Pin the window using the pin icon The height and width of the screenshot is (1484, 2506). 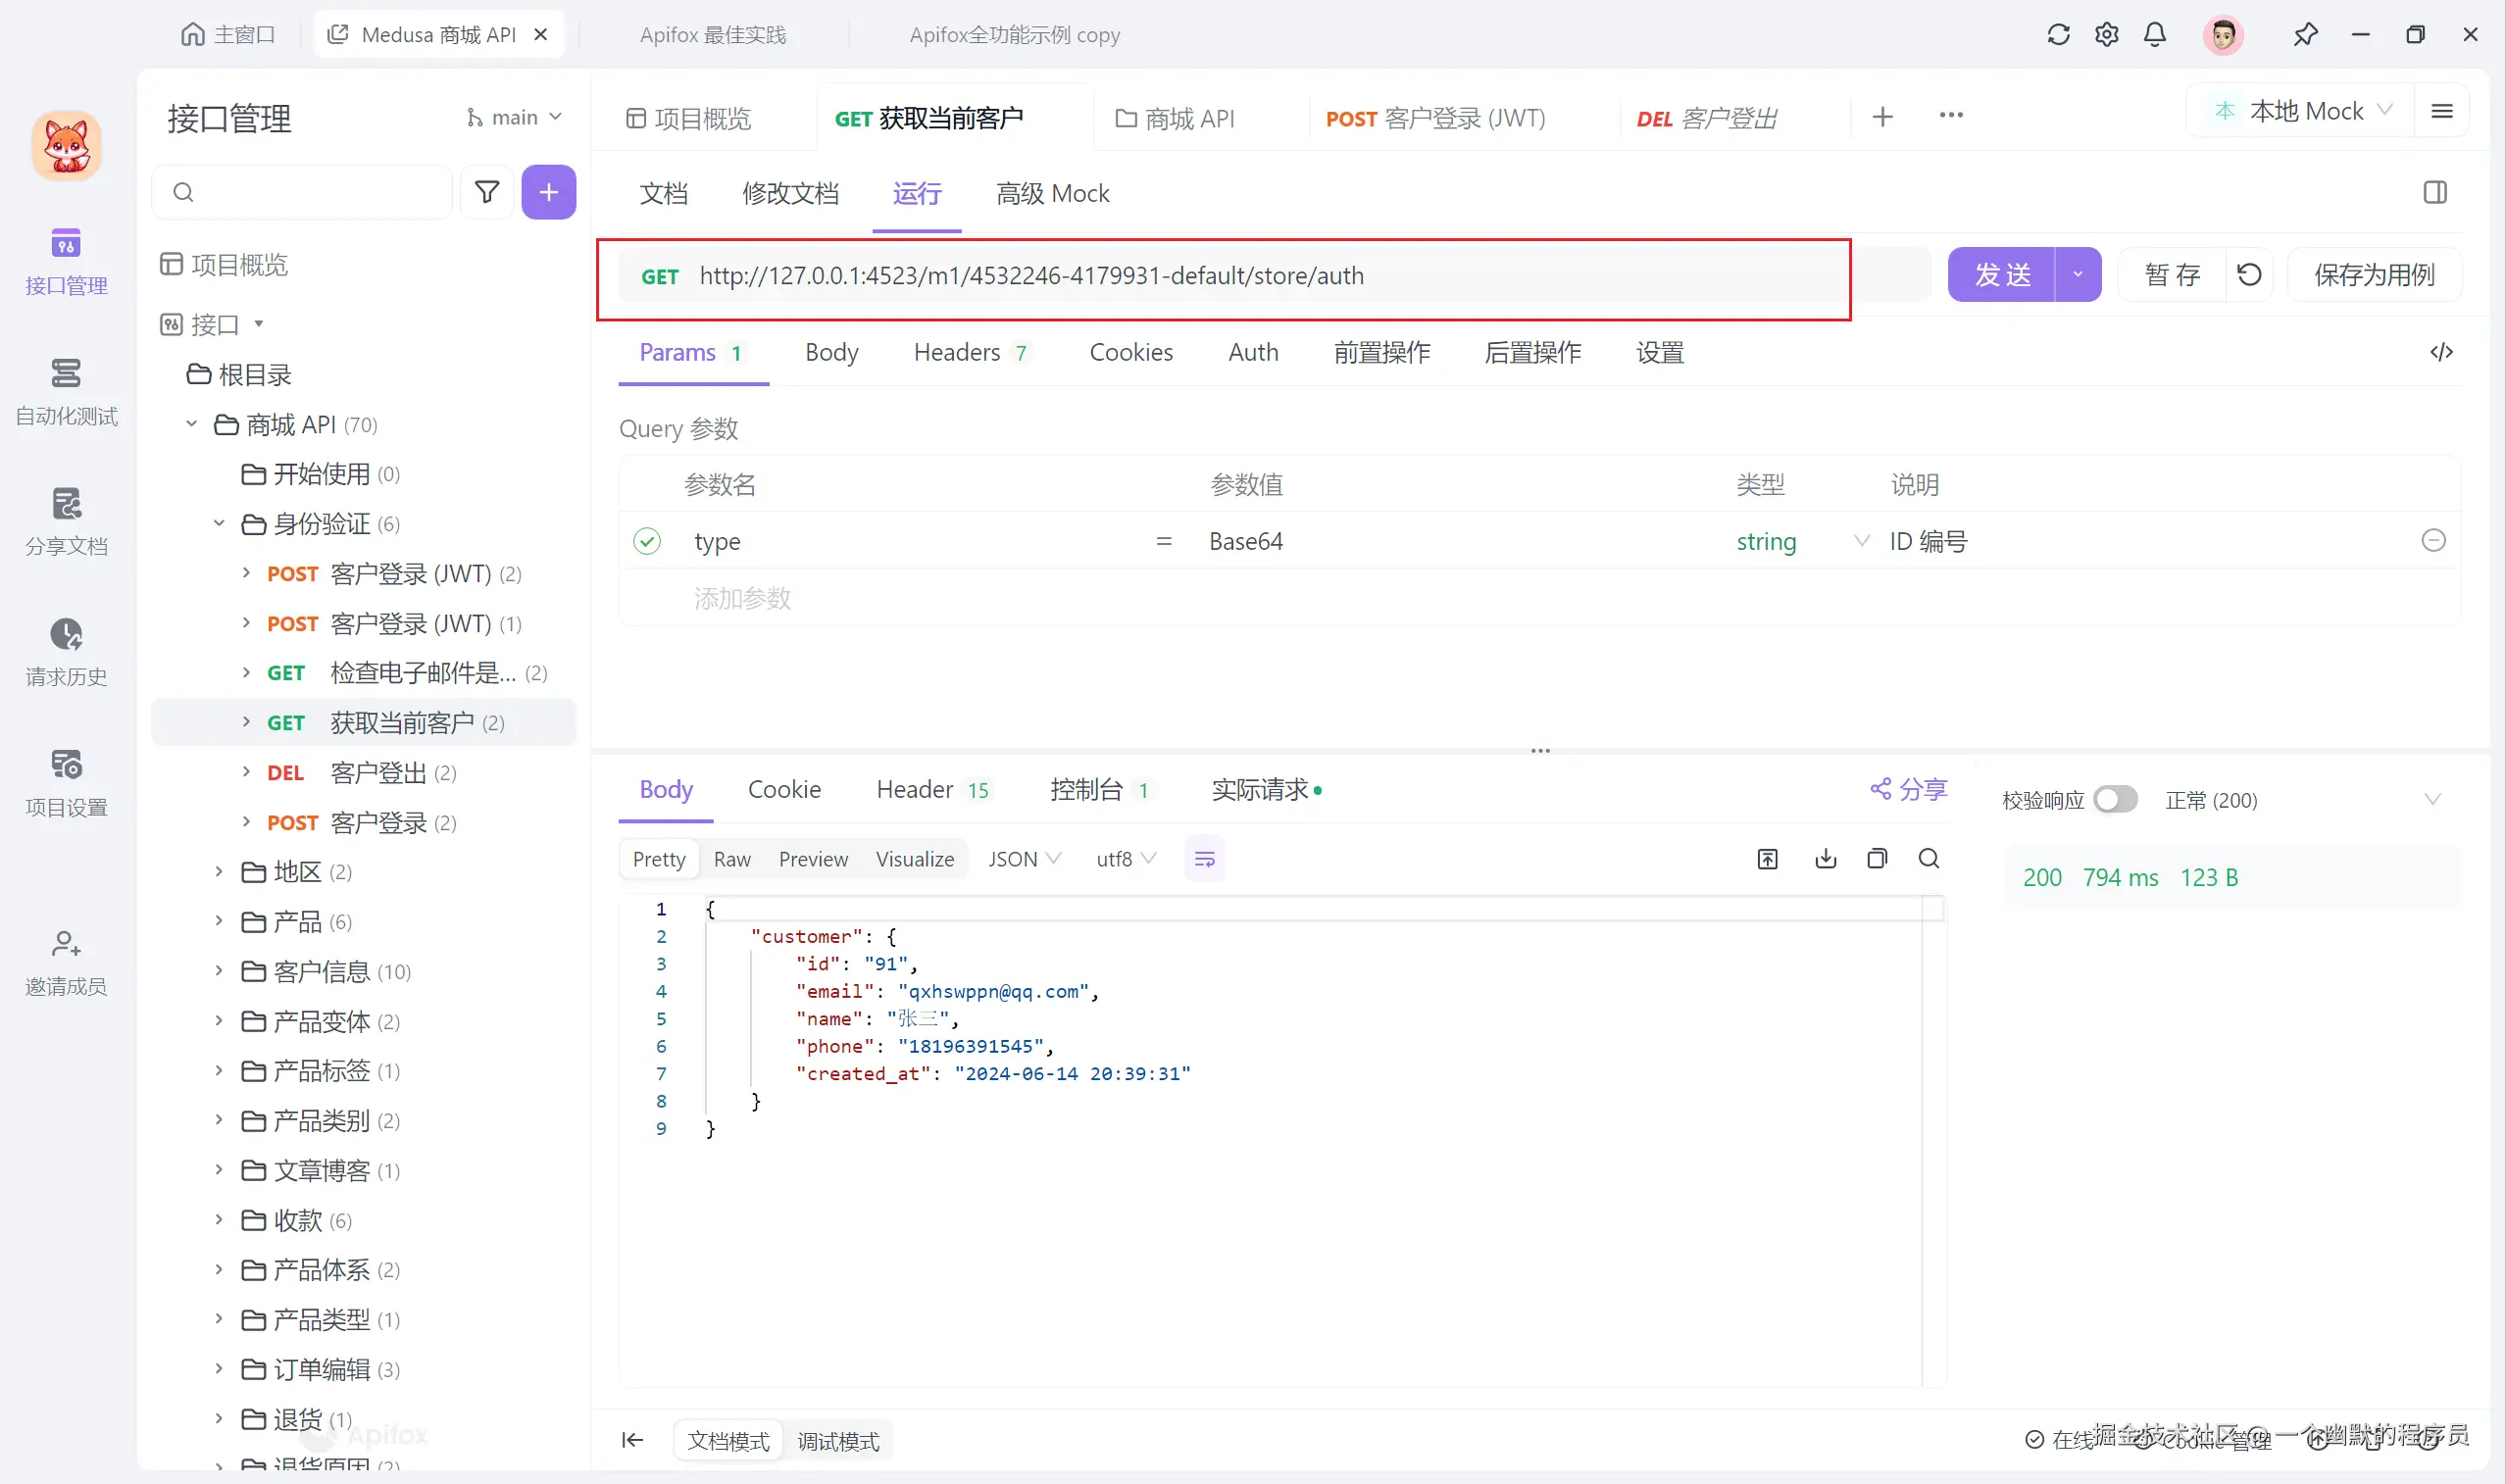[x=2306, y=34]
